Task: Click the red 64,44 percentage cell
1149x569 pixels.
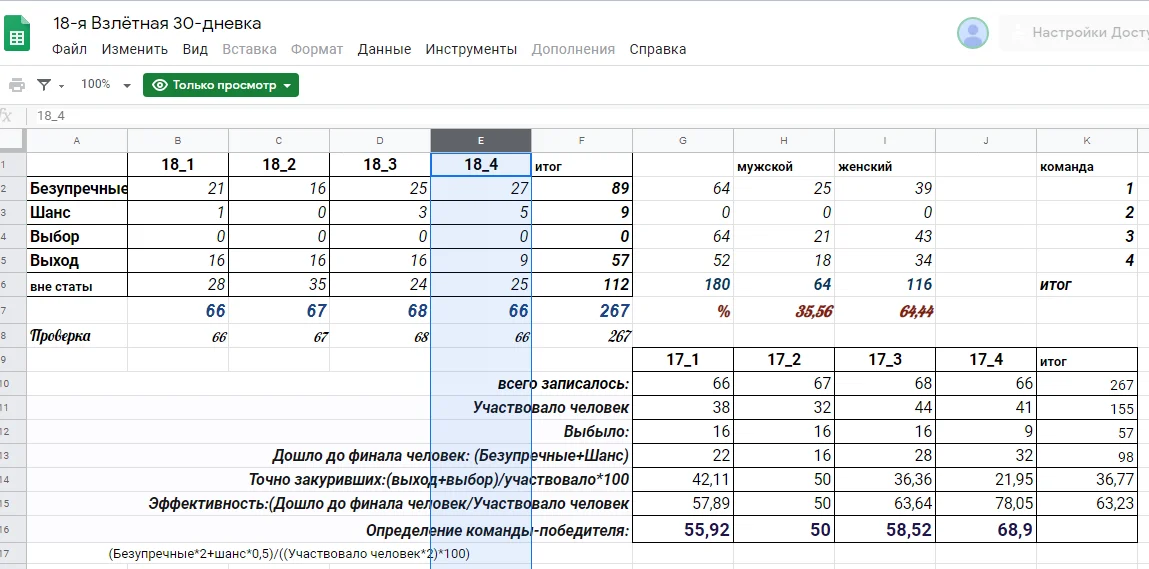Action: tap(884, 311)
